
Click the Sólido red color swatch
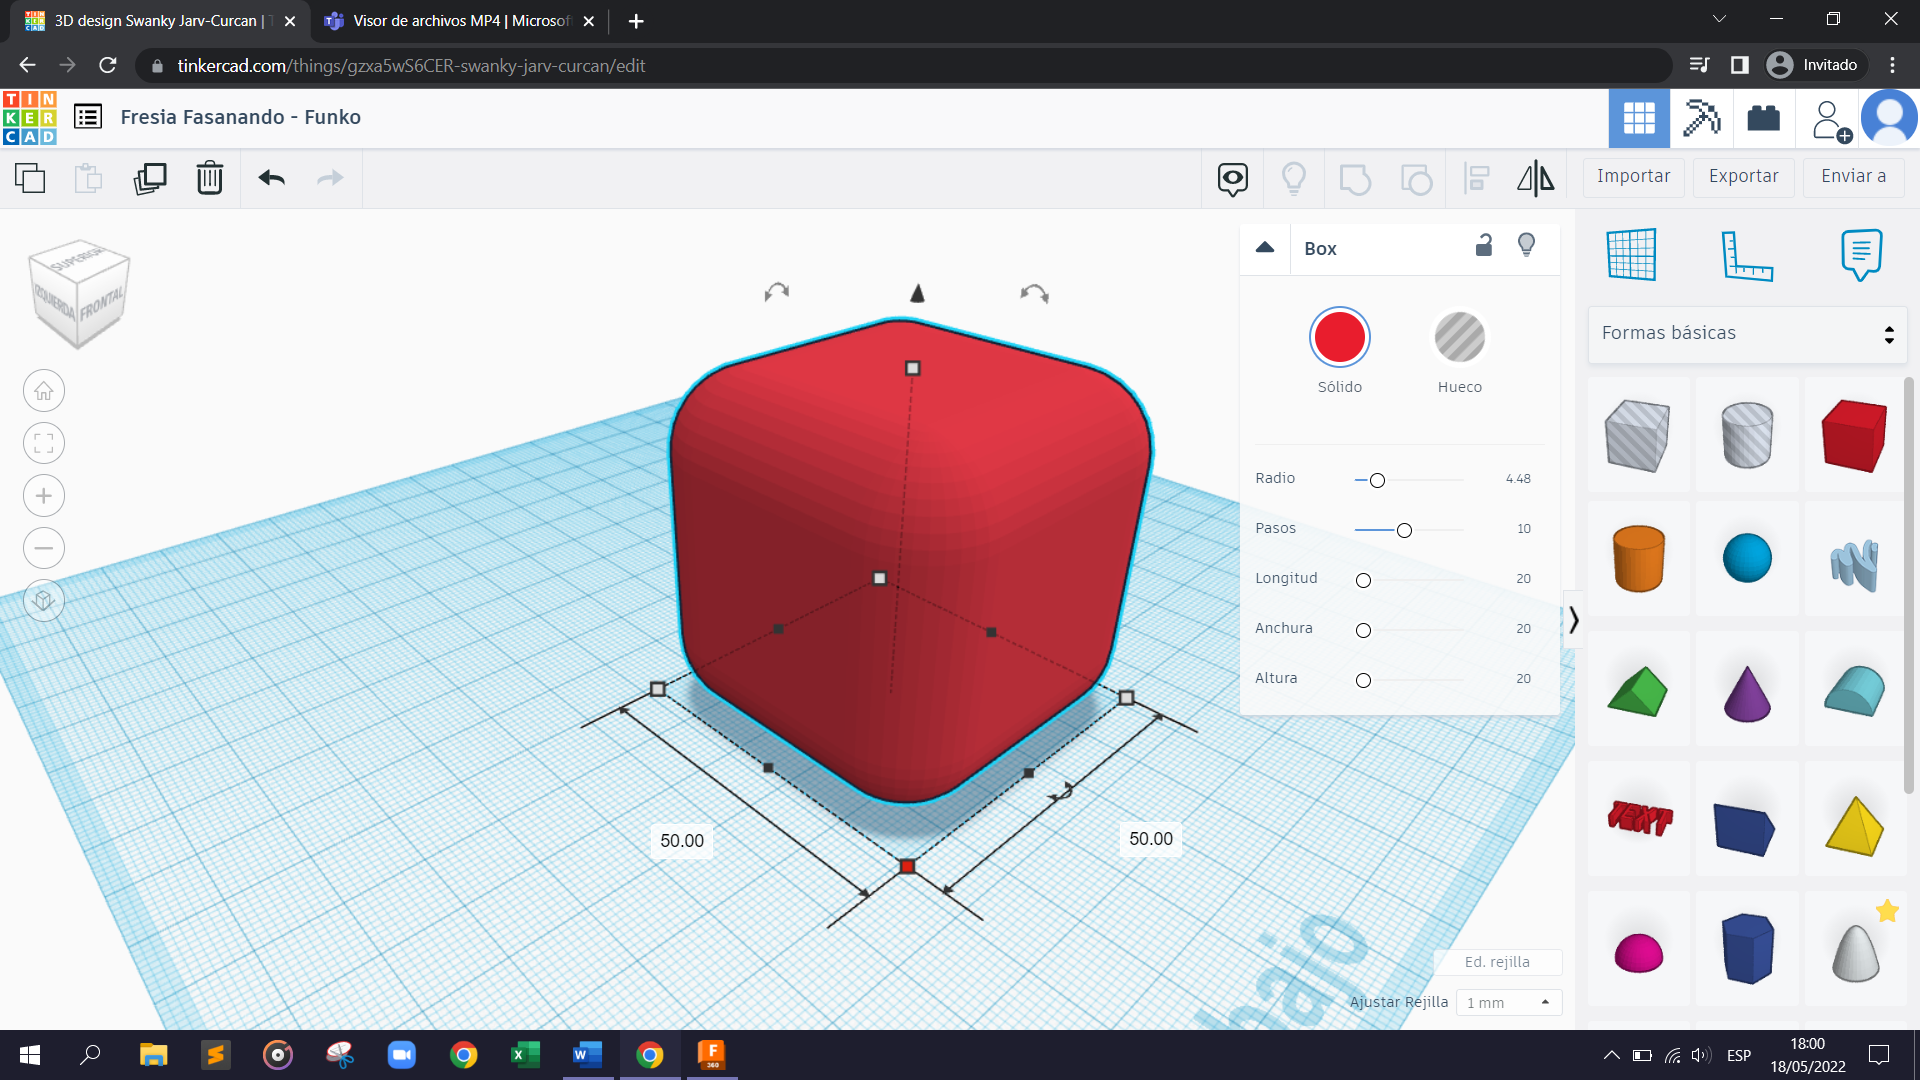1339,338
